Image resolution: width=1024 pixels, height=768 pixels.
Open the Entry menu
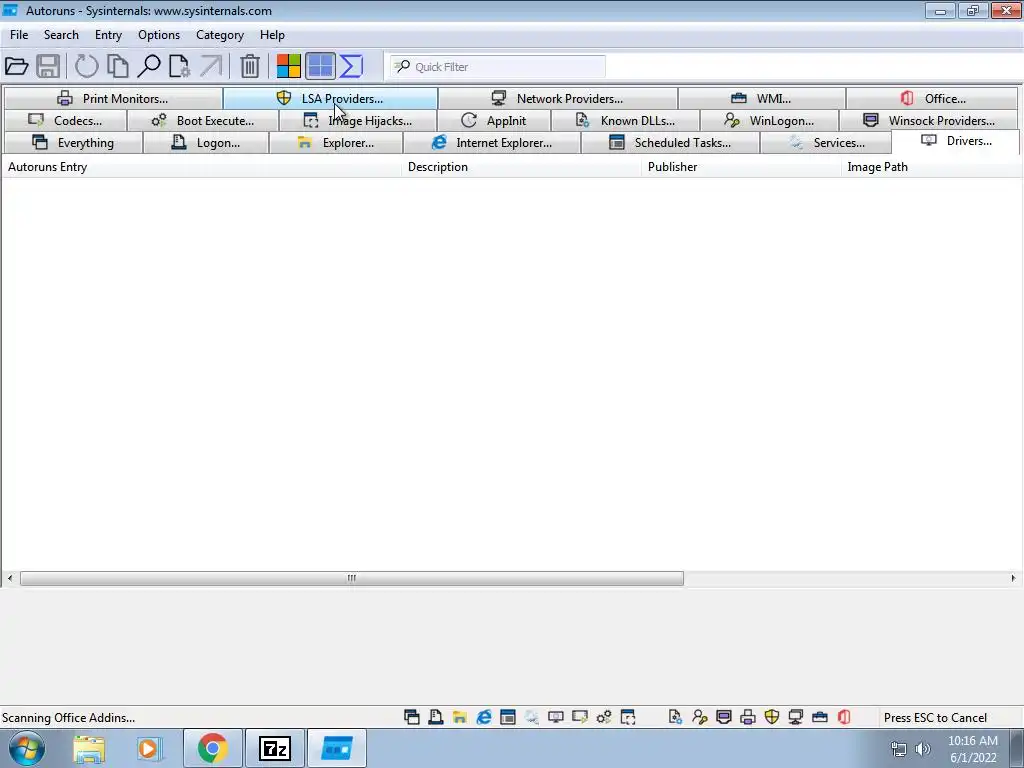[x=108, y=35]
